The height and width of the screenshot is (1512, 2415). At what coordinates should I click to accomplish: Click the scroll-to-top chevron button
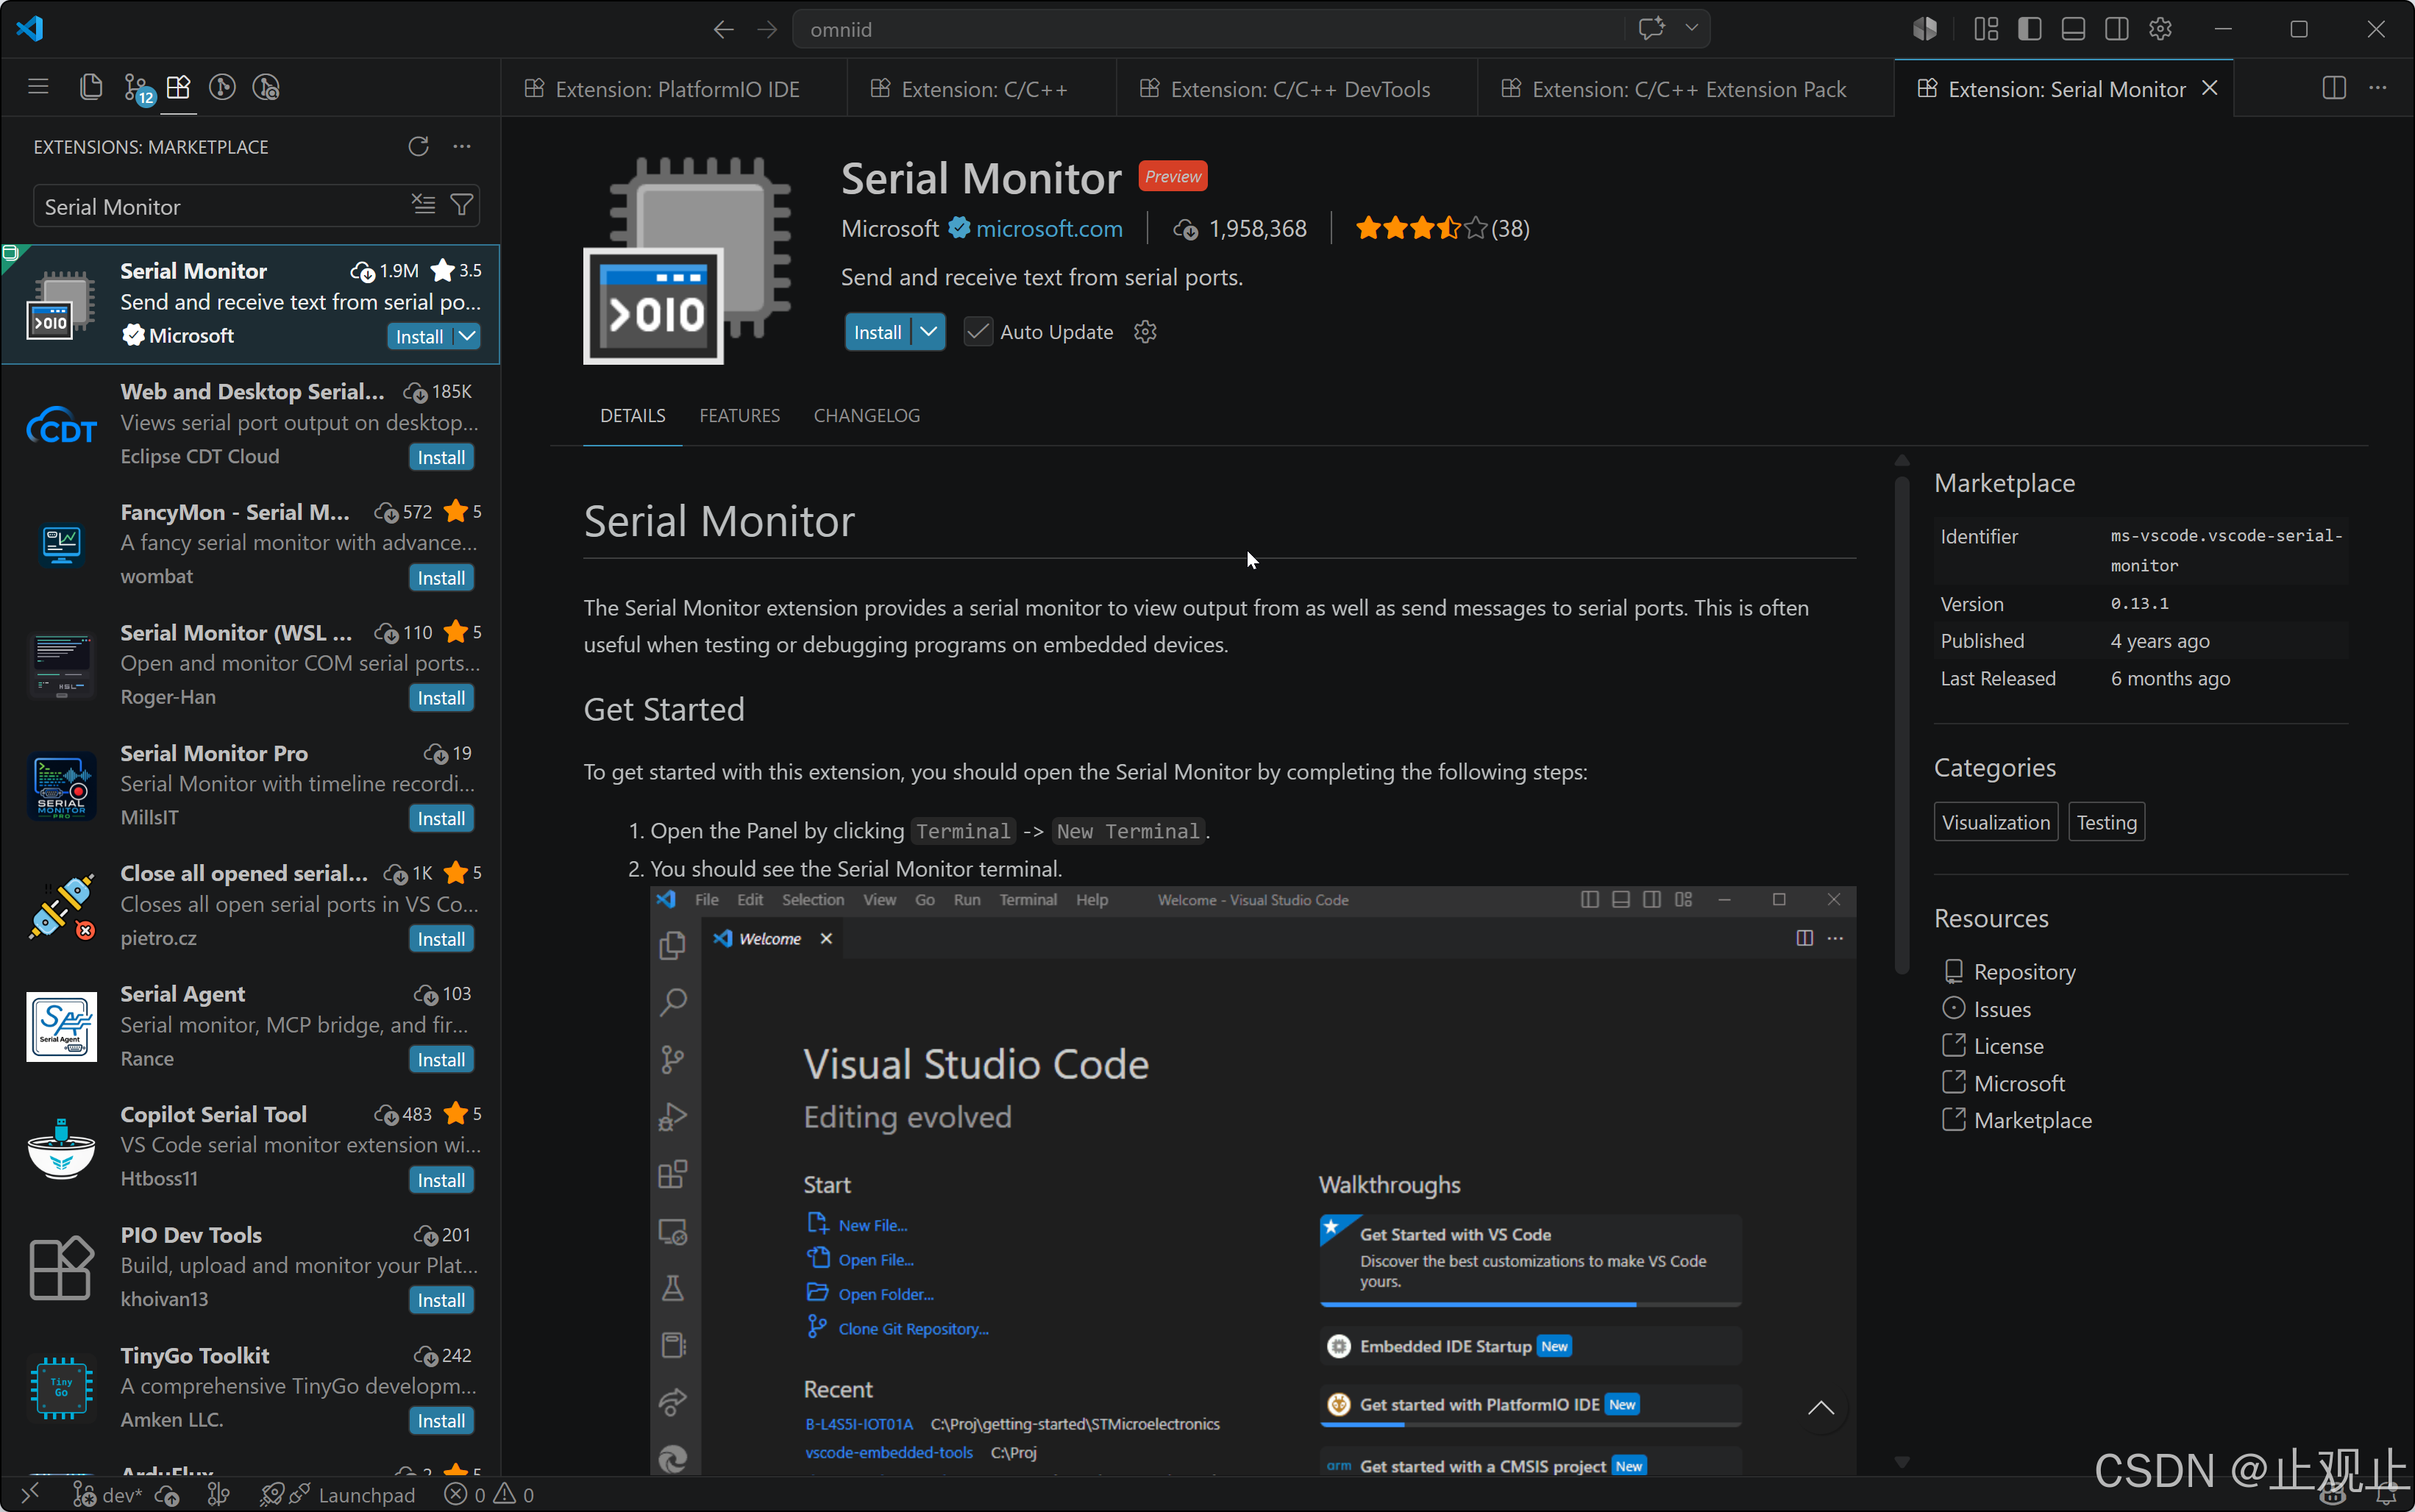pos(1821,1408)
